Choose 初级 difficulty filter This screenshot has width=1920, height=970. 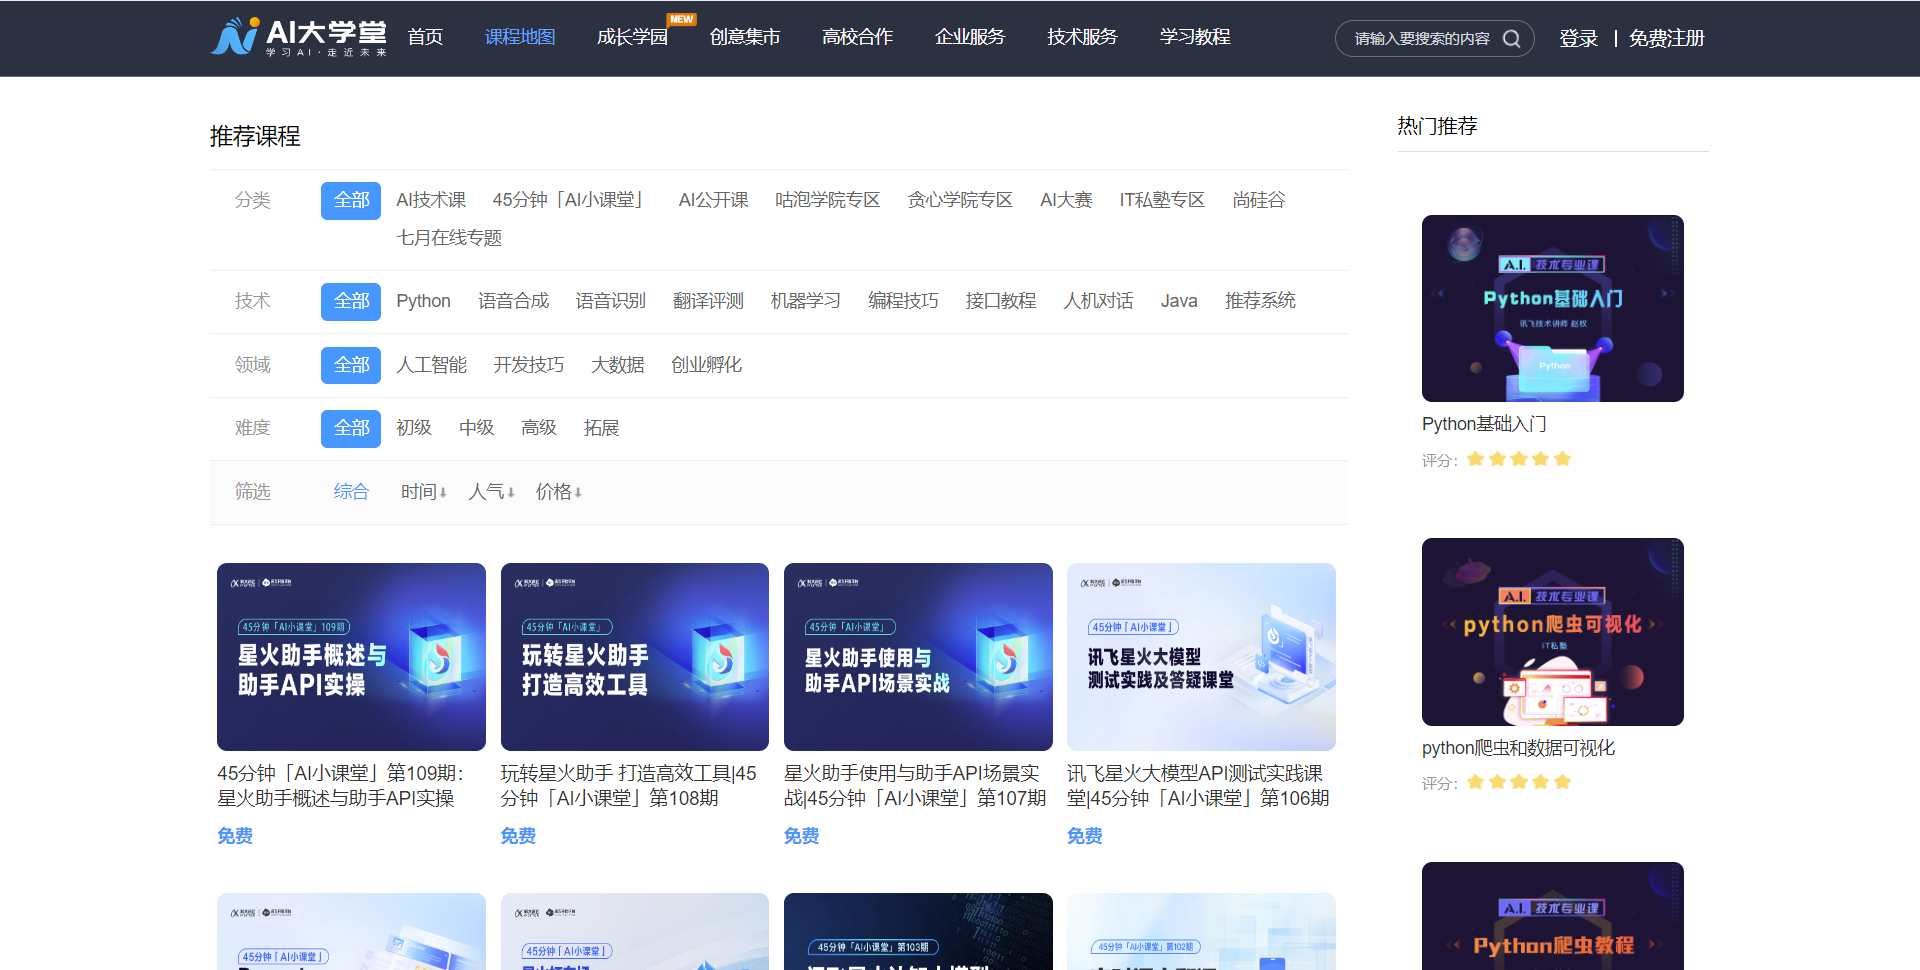pos(413,428)
